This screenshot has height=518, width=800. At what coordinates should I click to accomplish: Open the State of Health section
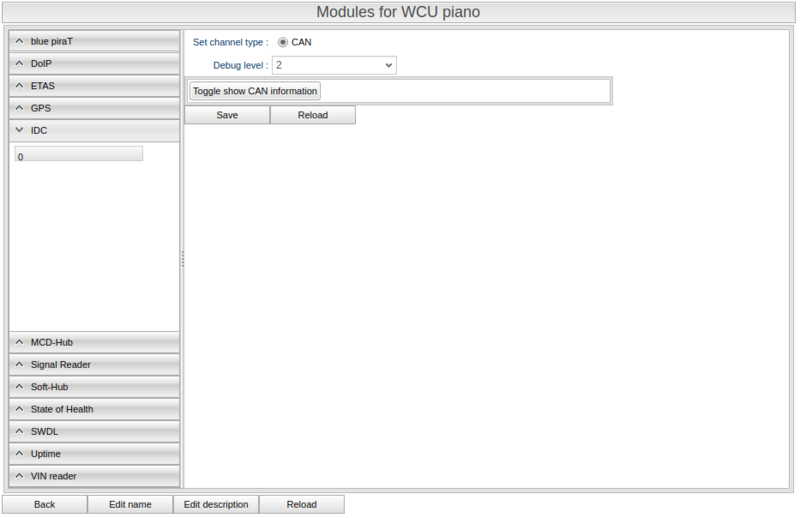click(94, 409)
